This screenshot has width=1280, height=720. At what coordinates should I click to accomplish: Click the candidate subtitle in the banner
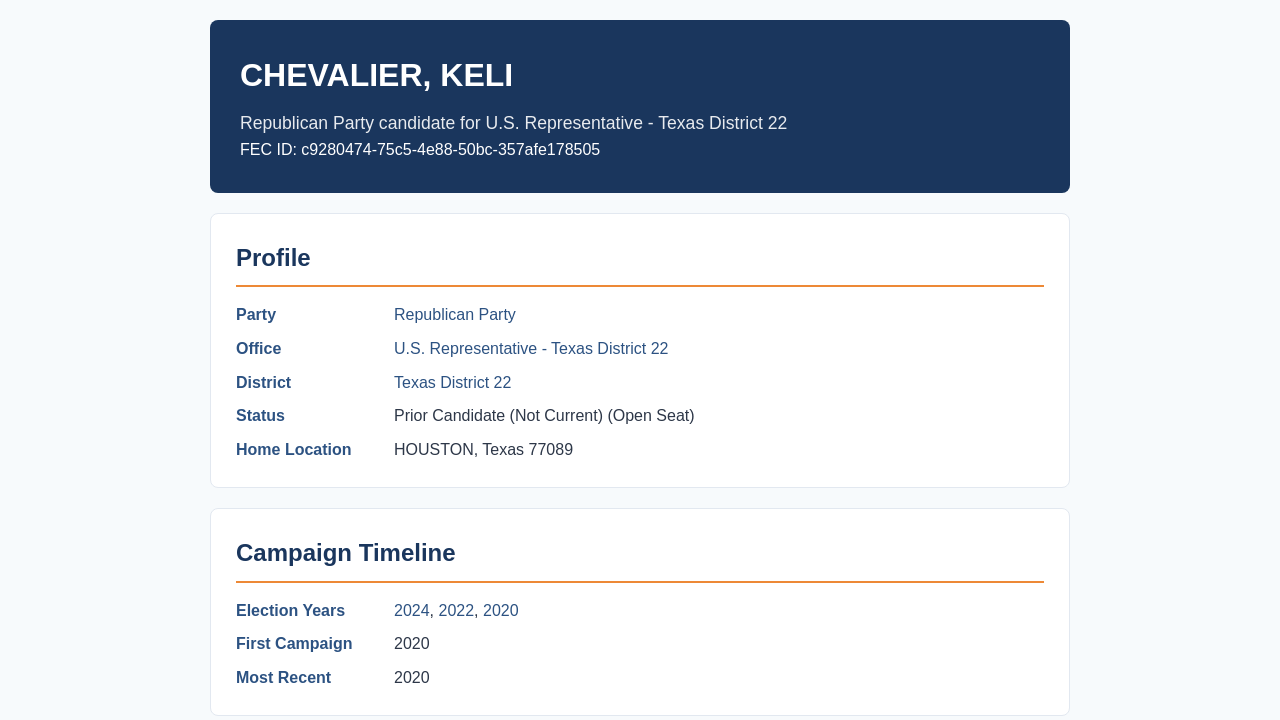[x=513, y=123]
